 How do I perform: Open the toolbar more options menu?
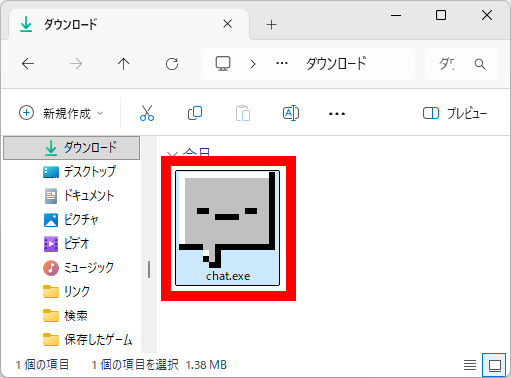coord(337,114)
